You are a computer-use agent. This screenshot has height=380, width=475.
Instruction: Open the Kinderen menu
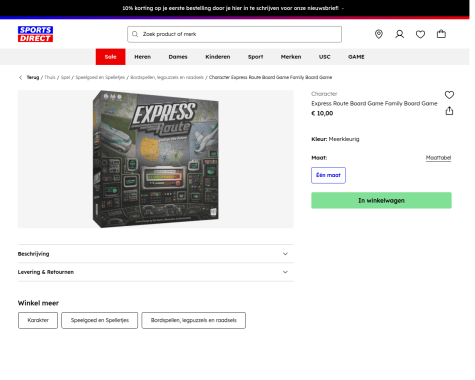coord(218,57)
